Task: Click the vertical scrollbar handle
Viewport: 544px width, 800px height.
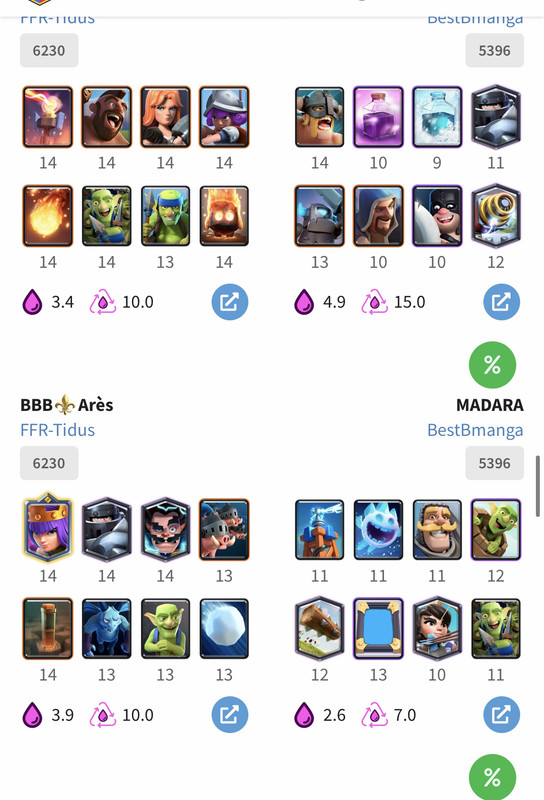Action: tap(537, 486)
